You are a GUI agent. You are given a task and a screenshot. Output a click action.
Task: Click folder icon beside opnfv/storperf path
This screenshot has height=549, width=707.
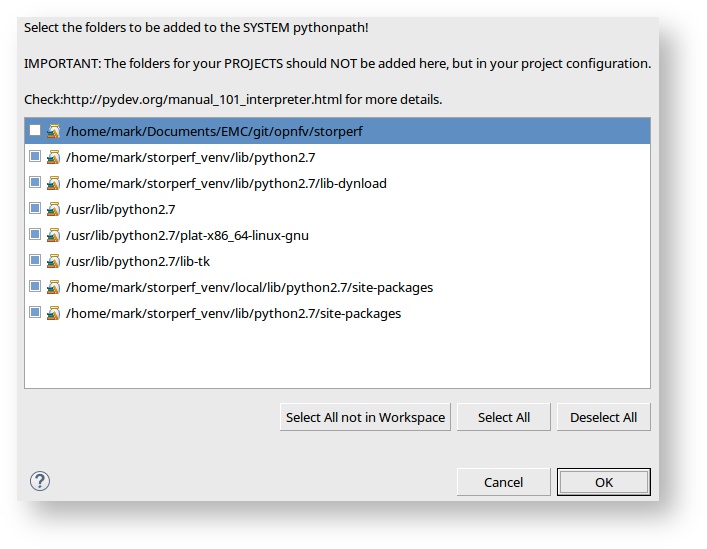[53, 131]
